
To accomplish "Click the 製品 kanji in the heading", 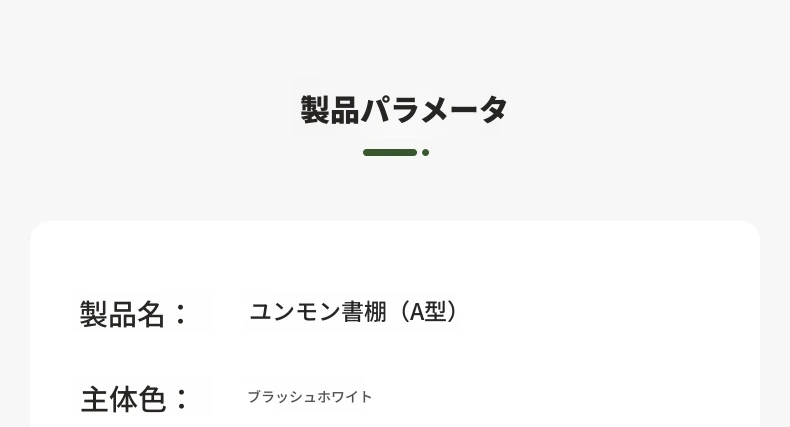I will pyautogui.click(x=330, y=109).
